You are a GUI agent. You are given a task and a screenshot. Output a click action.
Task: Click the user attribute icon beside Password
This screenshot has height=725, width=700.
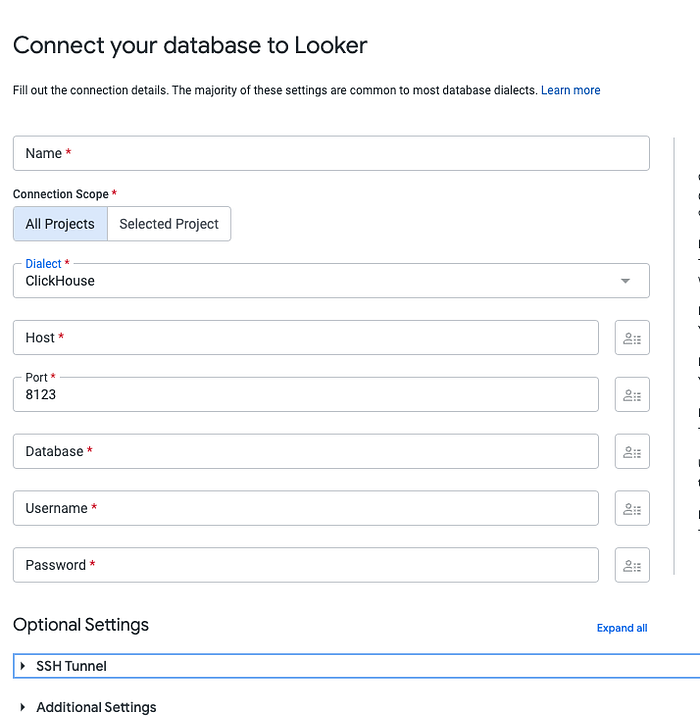click(x=632, y=565)
